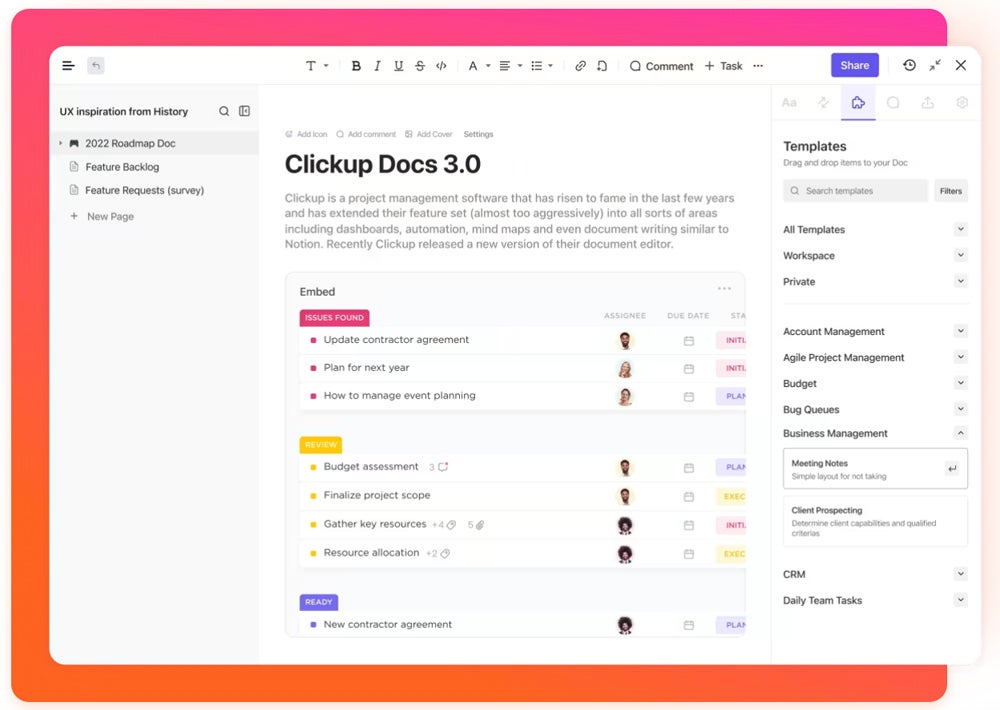Click the Filters button
Image resolution: width=1000 pixels, height=710 pixels.
(x=950, y=191)
